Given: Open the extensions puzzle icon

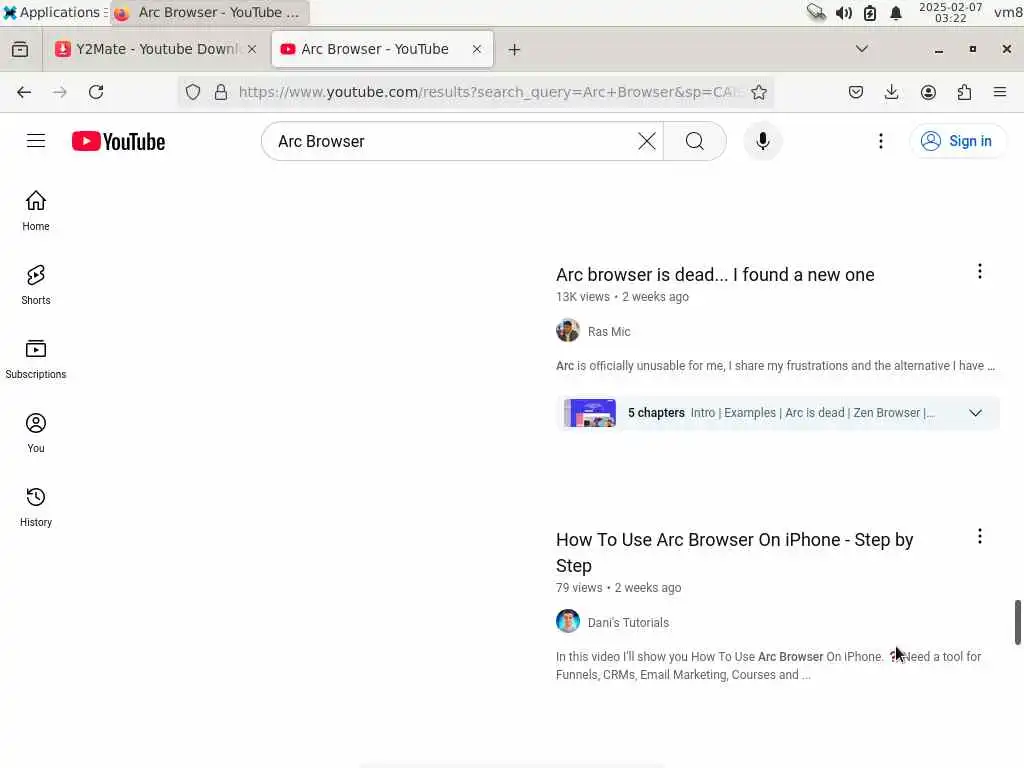Looking at the screenshot, I should click(965, 92).
